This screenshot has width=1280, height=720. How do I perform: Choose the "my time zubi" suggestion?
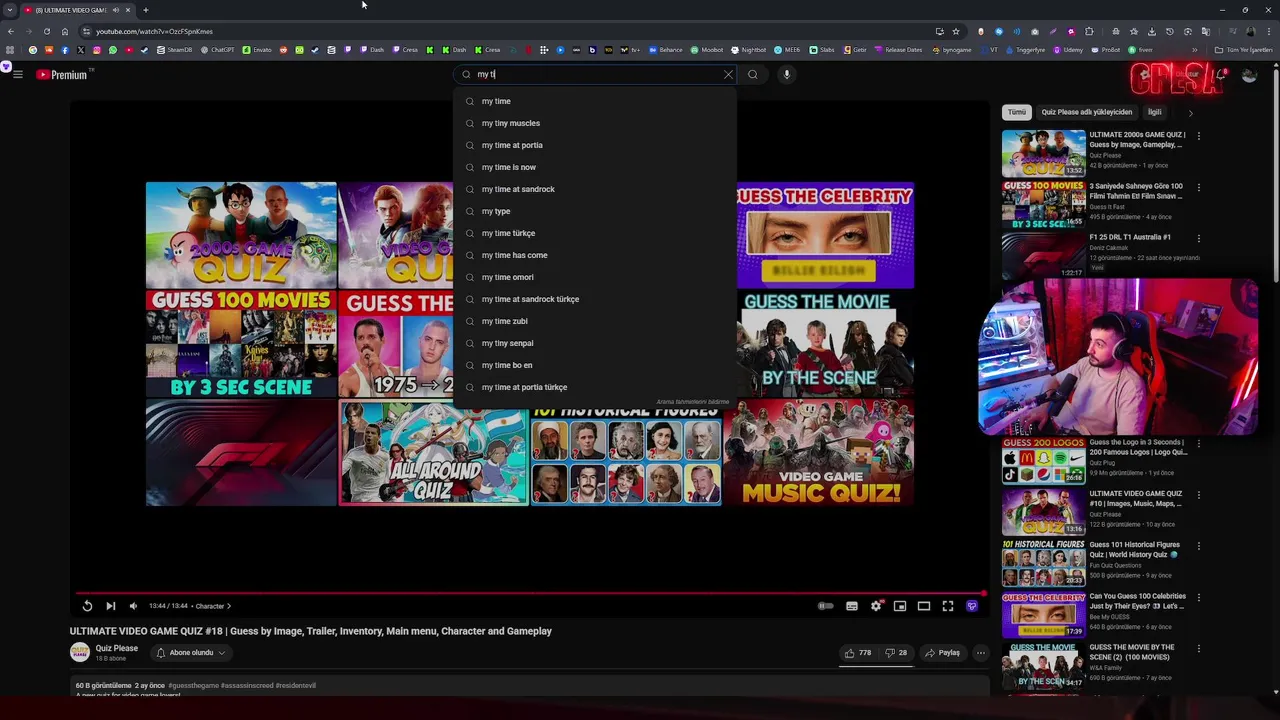(595, 321)
